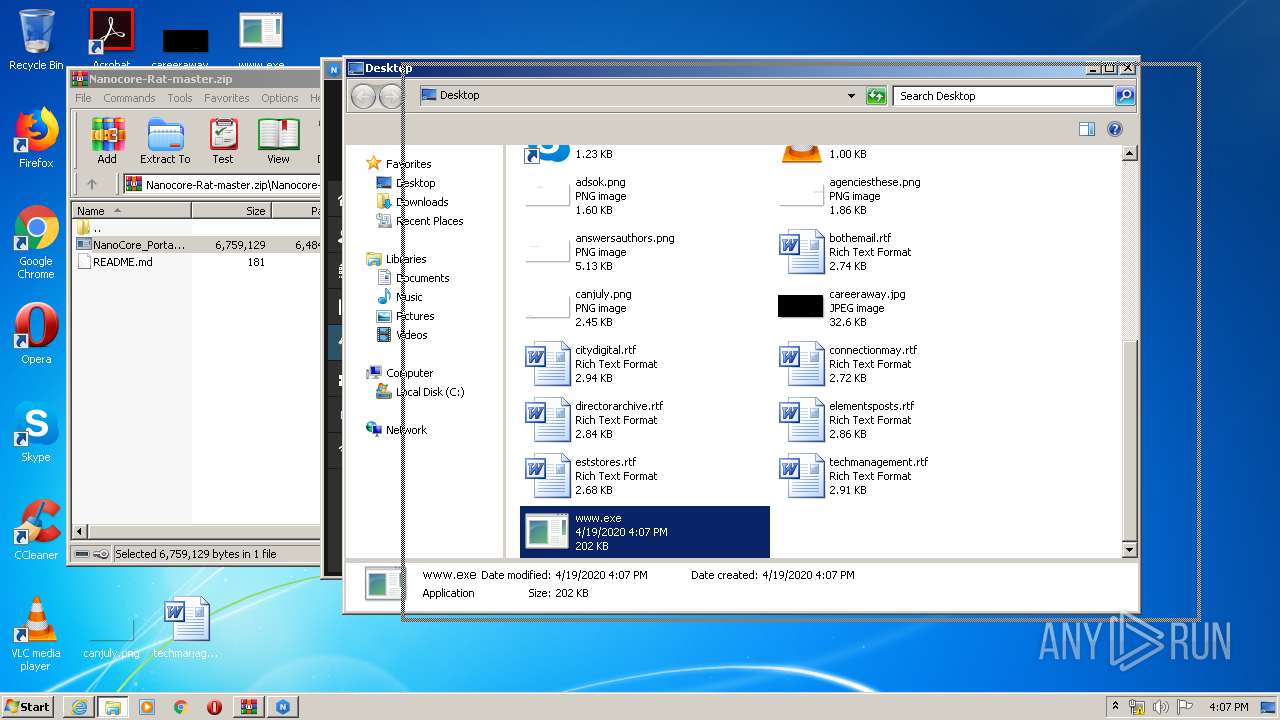Click Explorer back navigation button
The width and height of the screenshot is (1280, 720).
click(364, 96)
